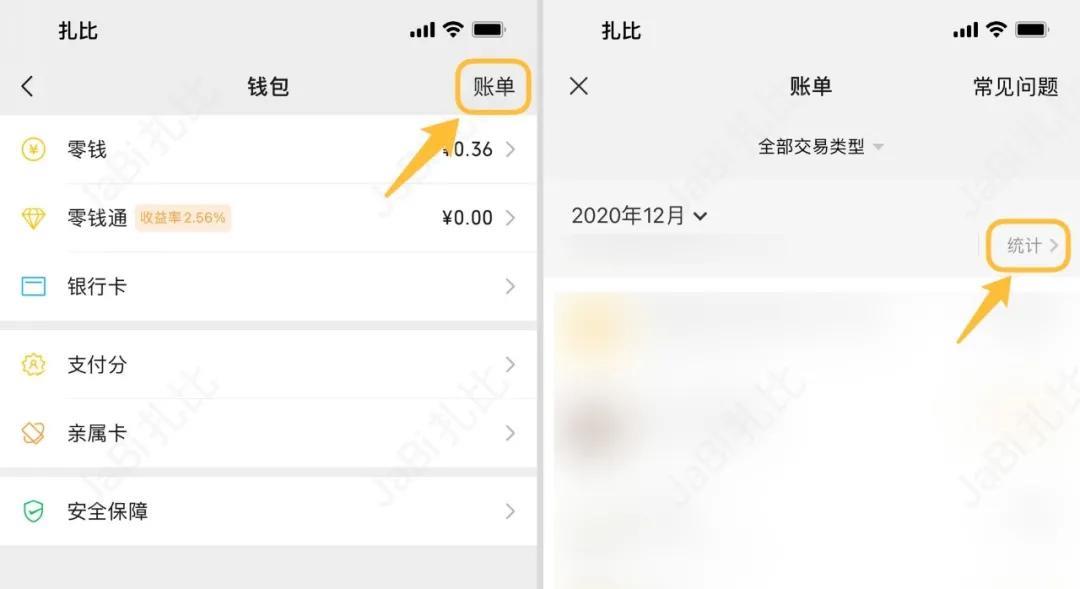This screenshot has height=589, width=1080.
Task: Expand the 银行卡 row chevron
Action: 510,286
